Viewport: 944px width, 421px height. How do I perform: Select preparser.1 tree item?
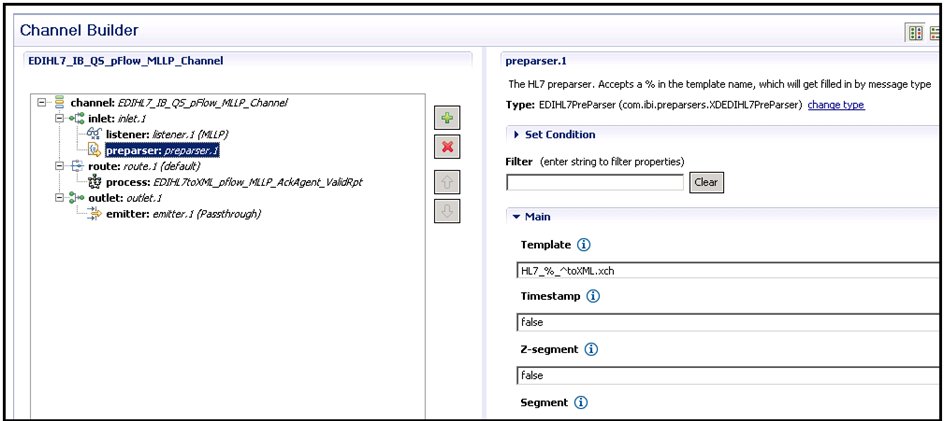162,151
